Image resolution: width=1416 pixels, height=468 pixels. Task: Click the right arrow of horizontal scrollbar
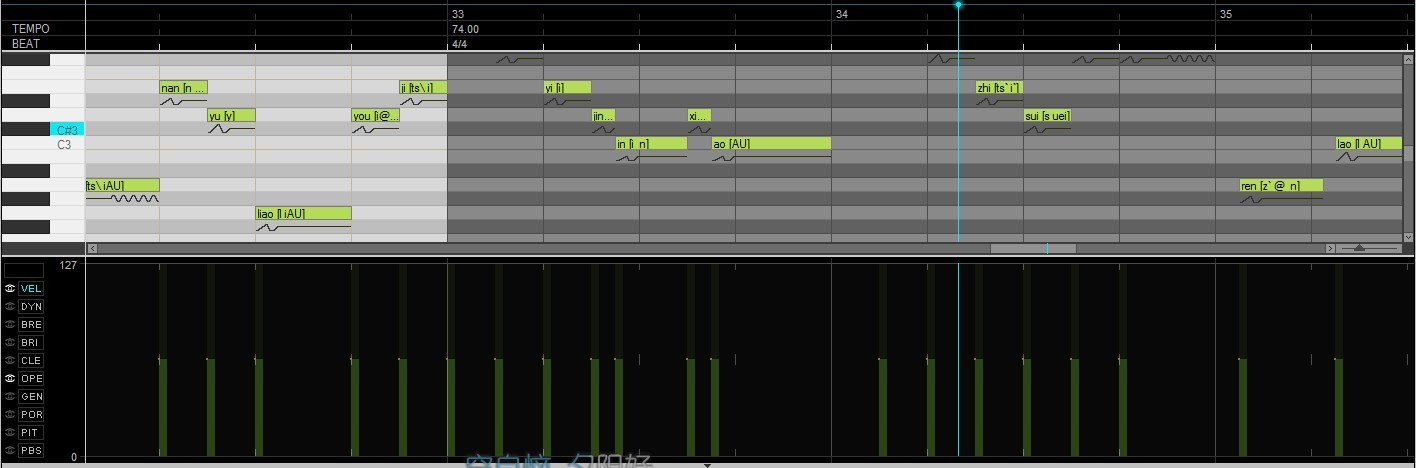pyautogui.click(x=1330, y=248)
